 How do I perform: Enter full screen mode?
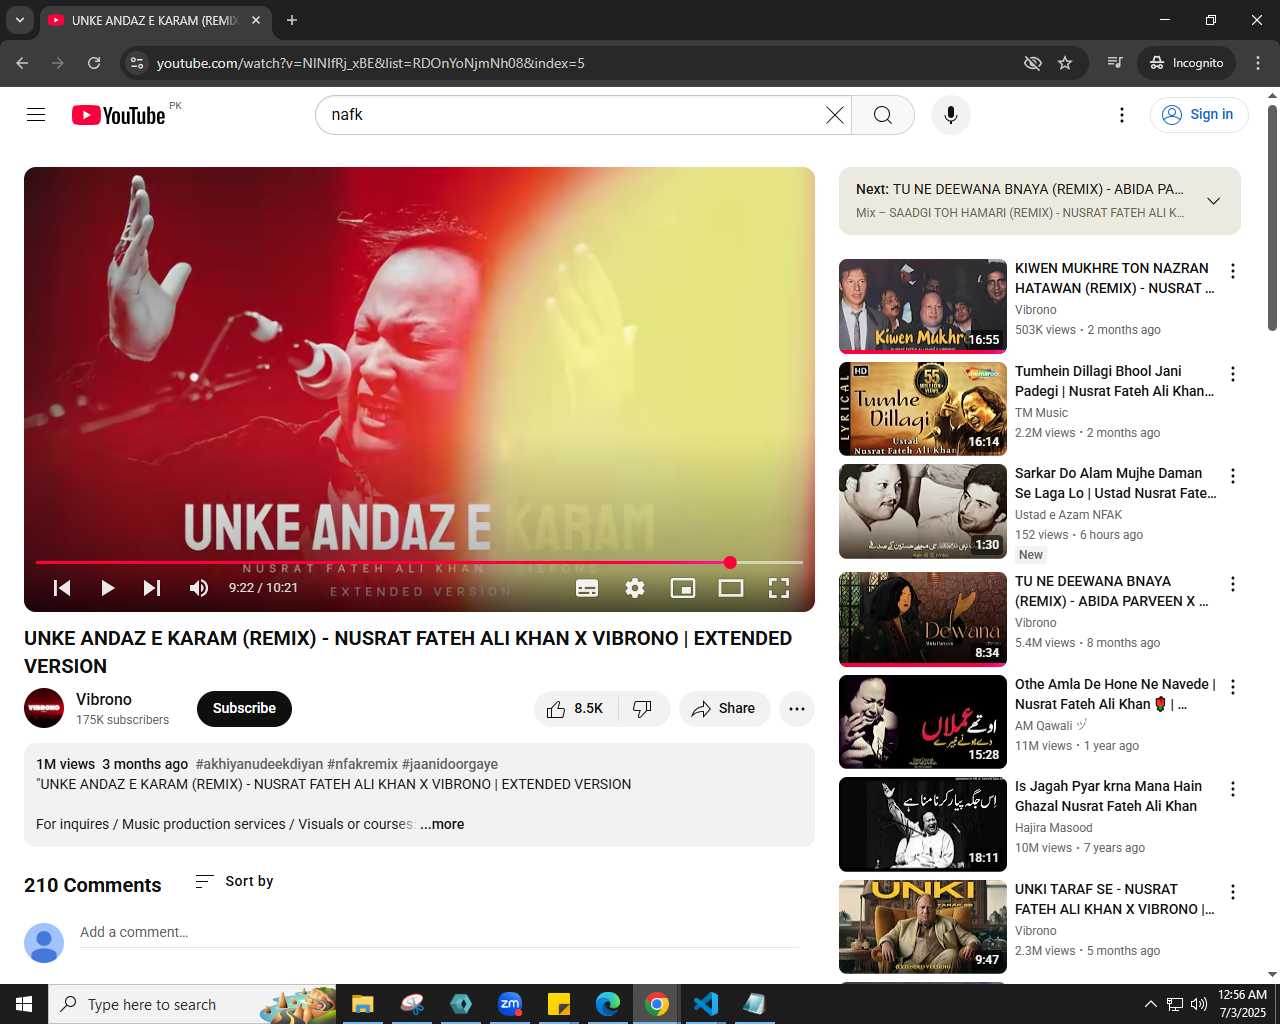tap(779, 588)
